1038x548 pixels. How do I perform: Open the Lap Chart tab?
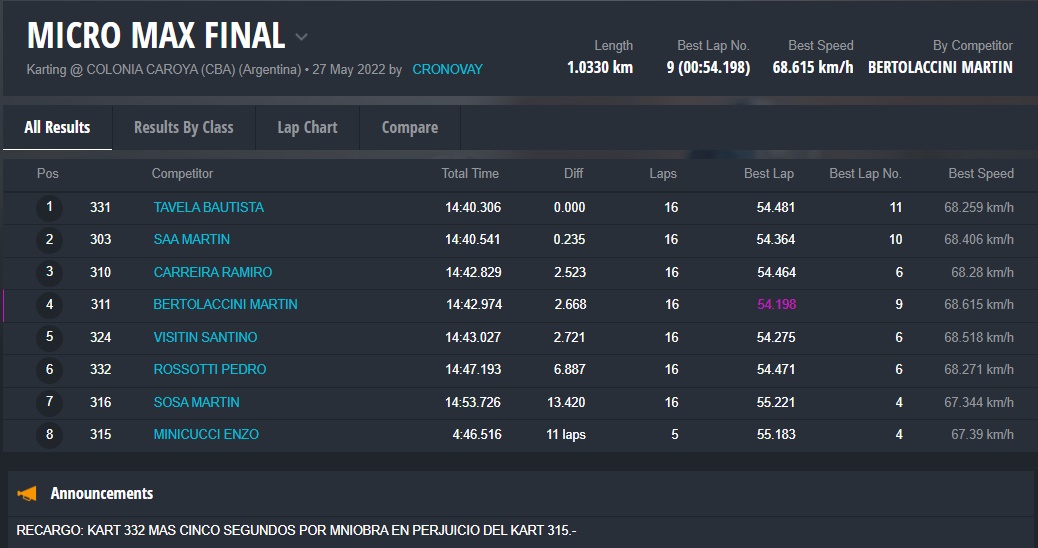[x=307, y=127]
